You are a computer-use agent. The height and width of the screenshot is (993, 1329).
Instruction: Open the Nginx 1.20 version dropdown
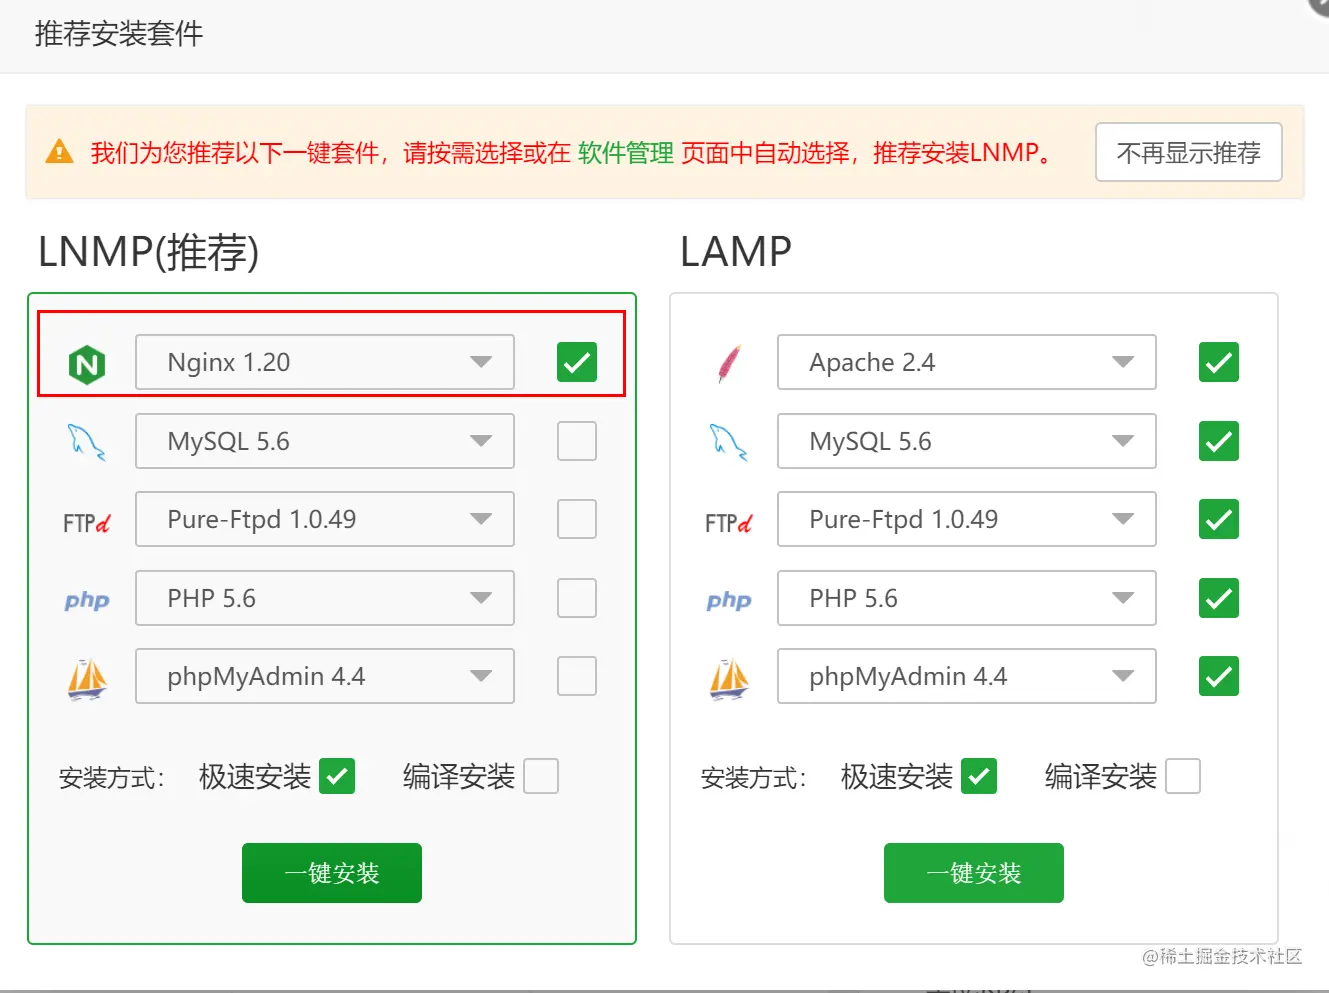(325, 362)
